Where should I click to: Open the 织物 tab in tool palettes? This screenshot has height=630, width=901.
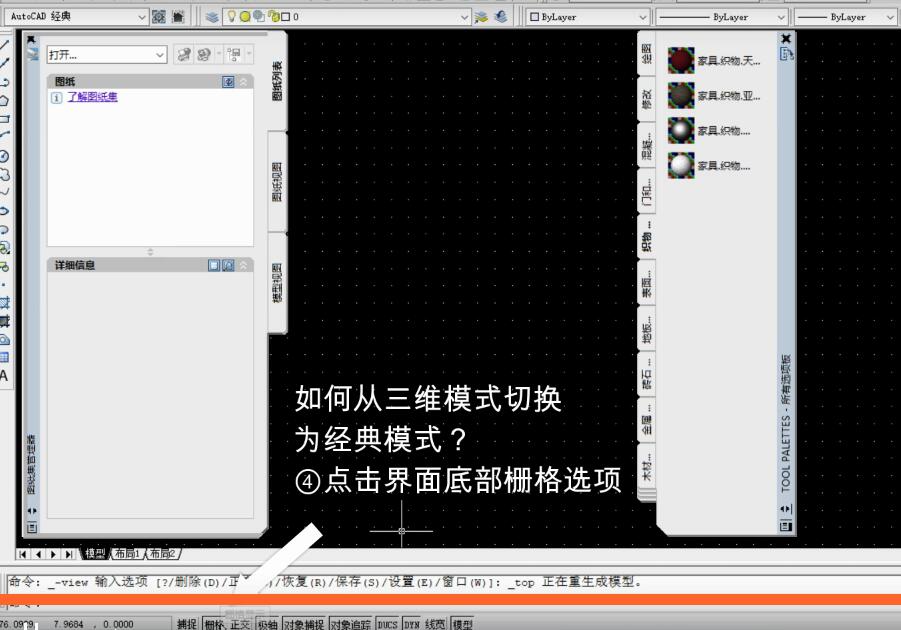[650, 234]
